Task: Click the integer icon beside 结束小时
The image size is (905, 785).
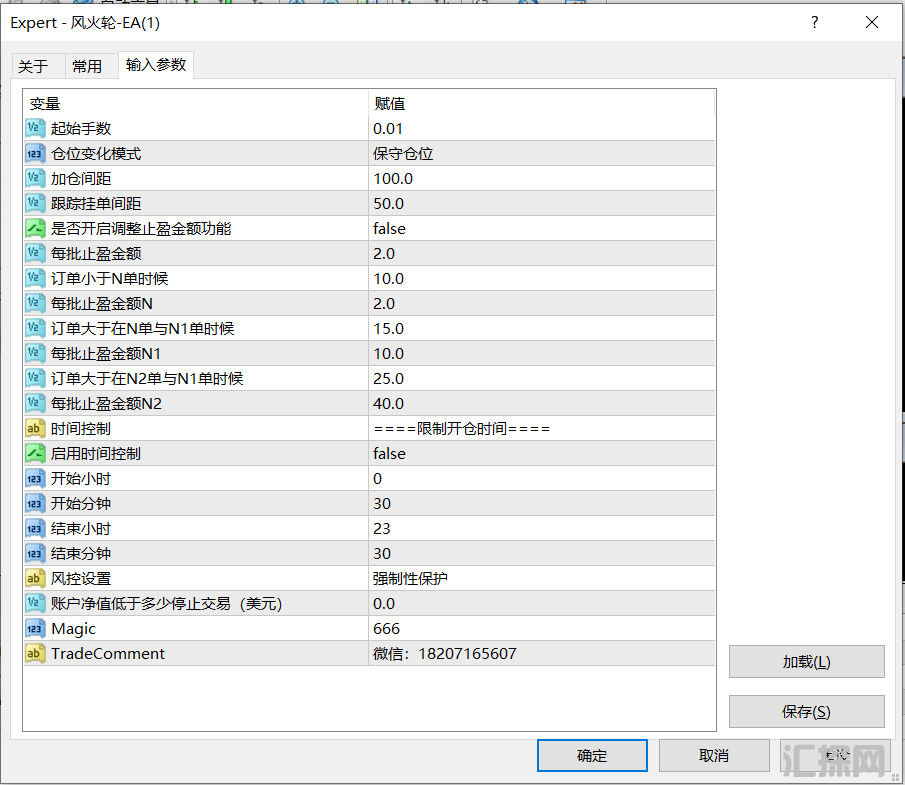Action: [35, 529]
